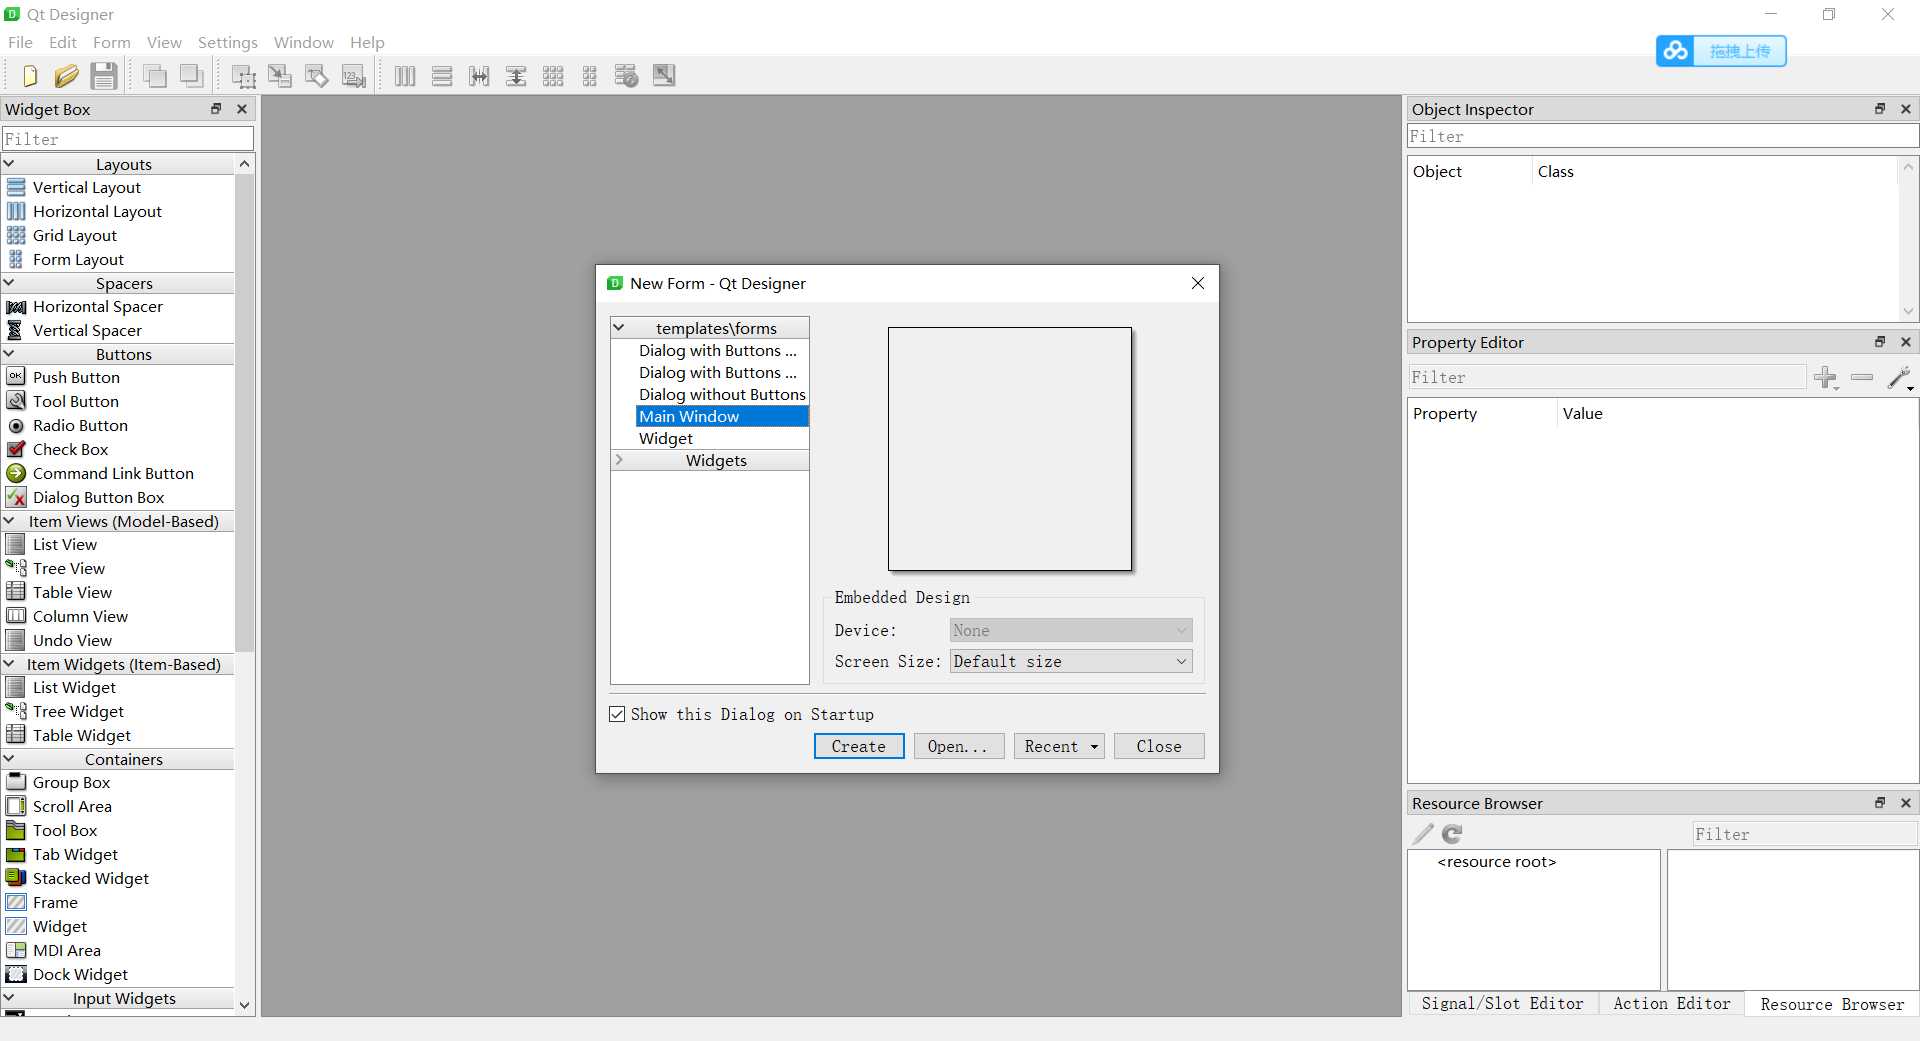1920x1041 pixels.
Task: Click the wrench icon in Property Editor
Action: tap(1899, 378)
